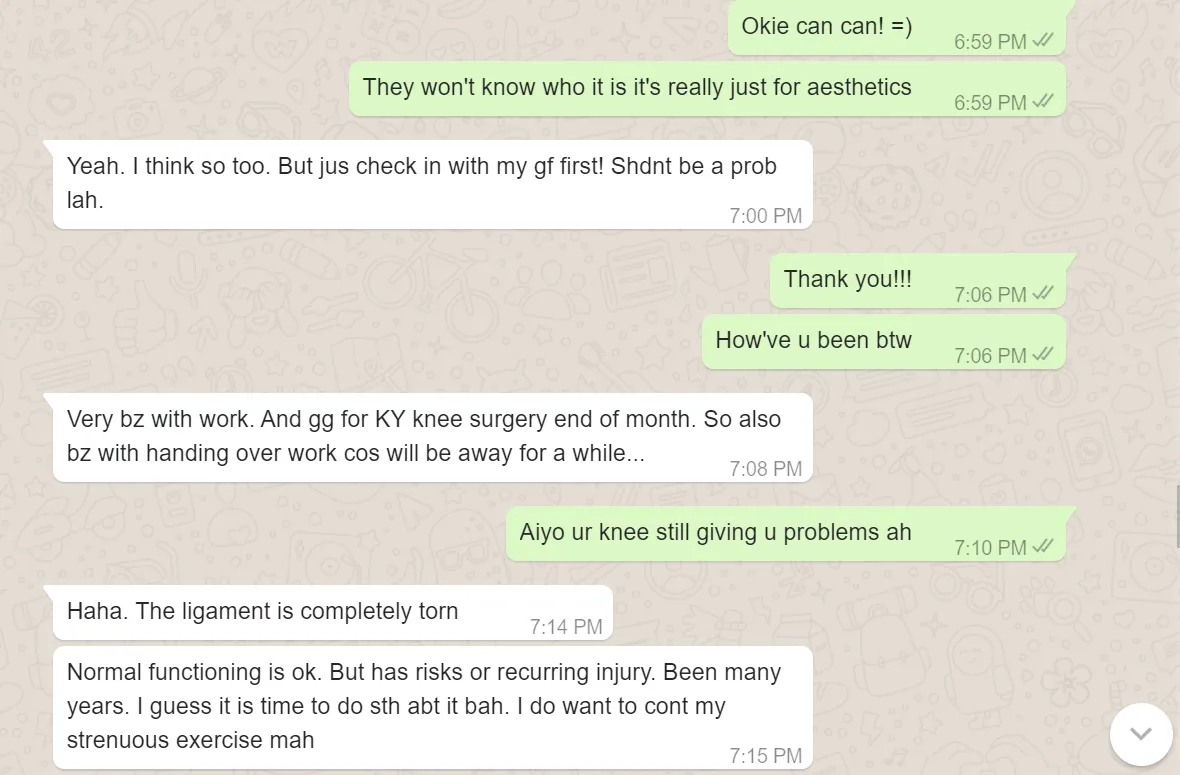This screenshot has height=775, width=1180.
Task: Click the 7:00 PM timestamp on received message
Action: click(x=765, y=216)
